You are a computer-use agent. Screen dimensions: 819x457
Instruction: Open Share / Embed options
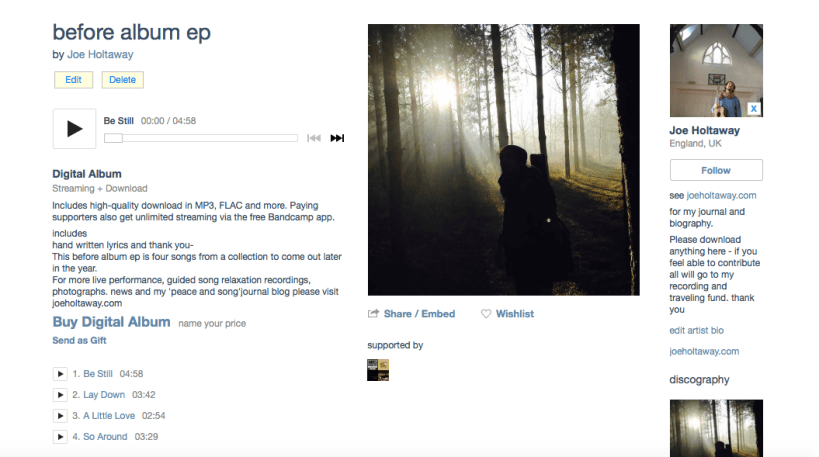tap(412, 314)
